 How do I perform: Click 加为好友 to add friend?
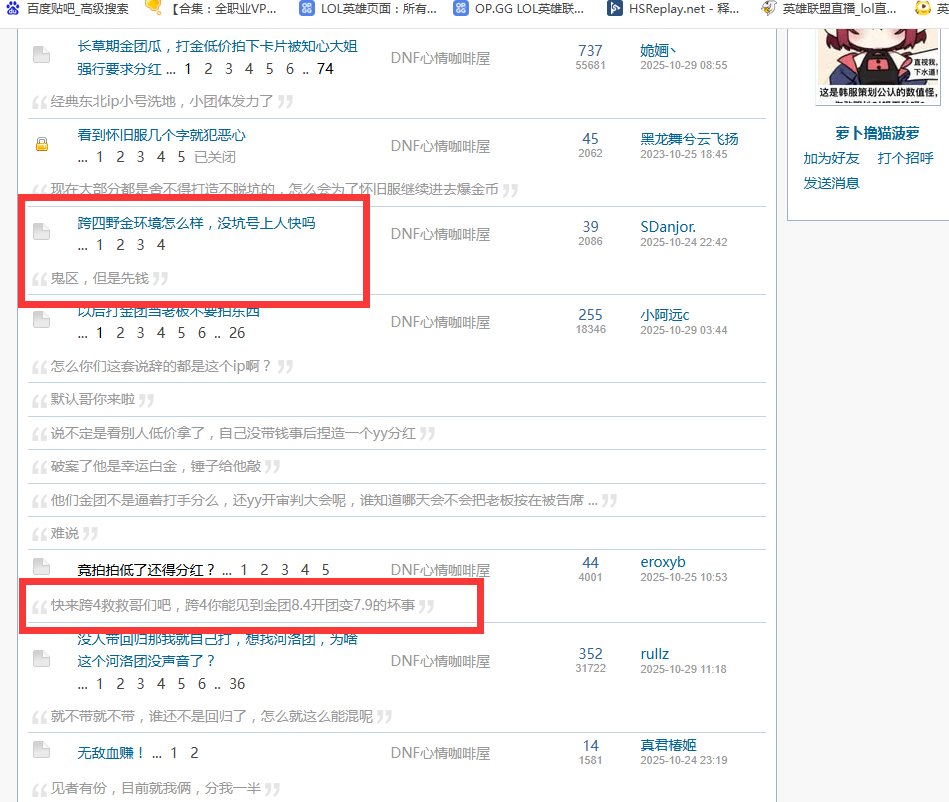click(x=831, y=158)
